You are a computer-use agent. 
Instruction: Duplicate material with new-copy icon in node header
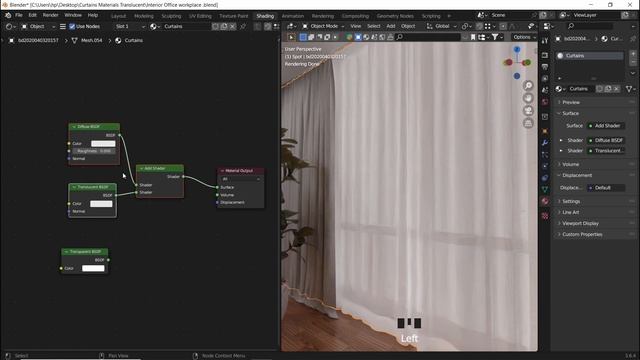[x=224, y=26]
